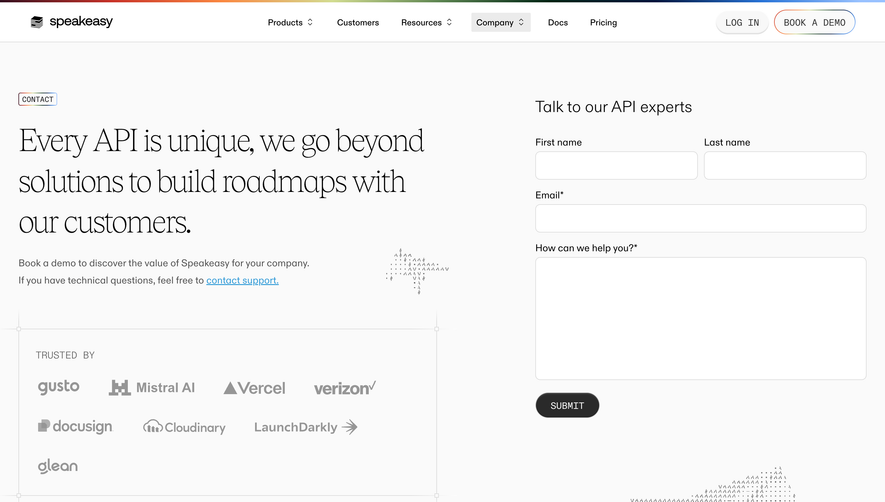
Task: Open the Docs nav link
Action: coord(558,23)
